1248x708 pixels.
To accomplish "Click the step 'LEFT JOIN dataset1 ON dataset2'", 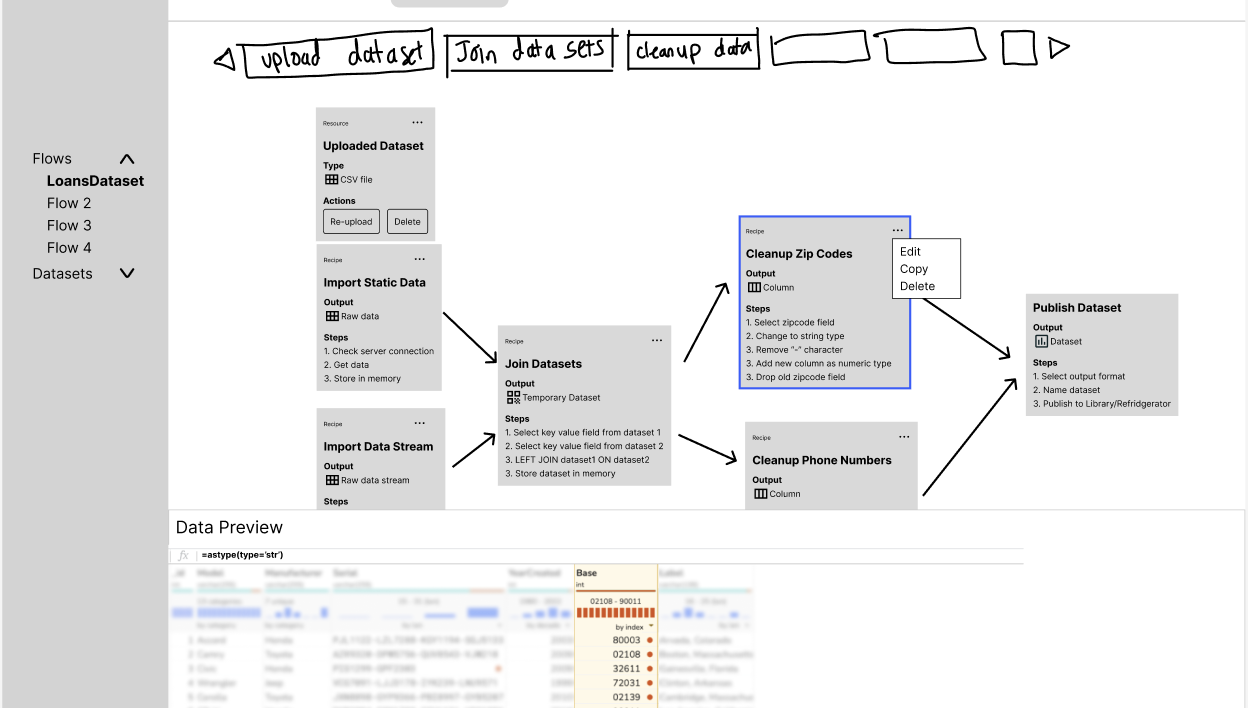I will tap(577, 460).
